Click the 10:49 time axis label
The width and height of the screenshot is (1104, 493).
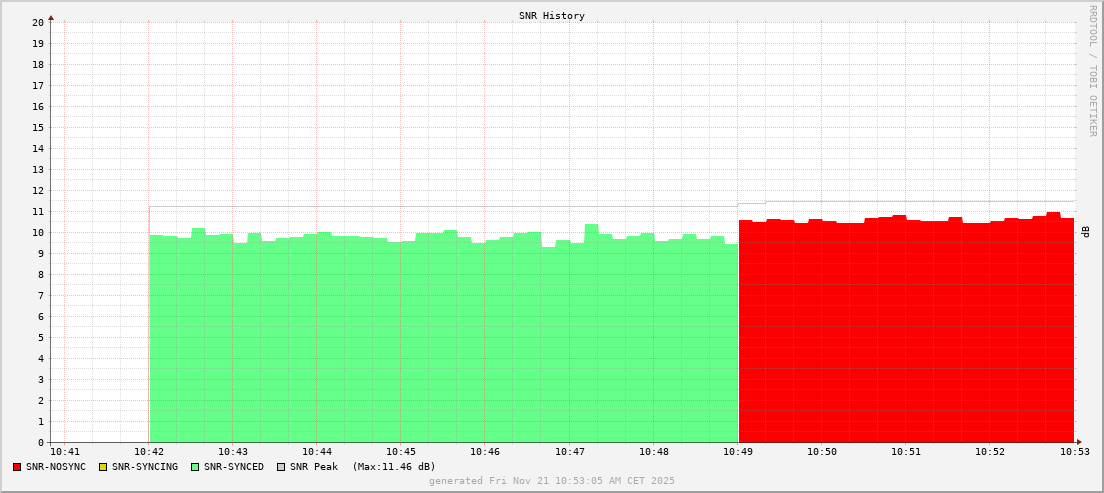tap(738, 452)
